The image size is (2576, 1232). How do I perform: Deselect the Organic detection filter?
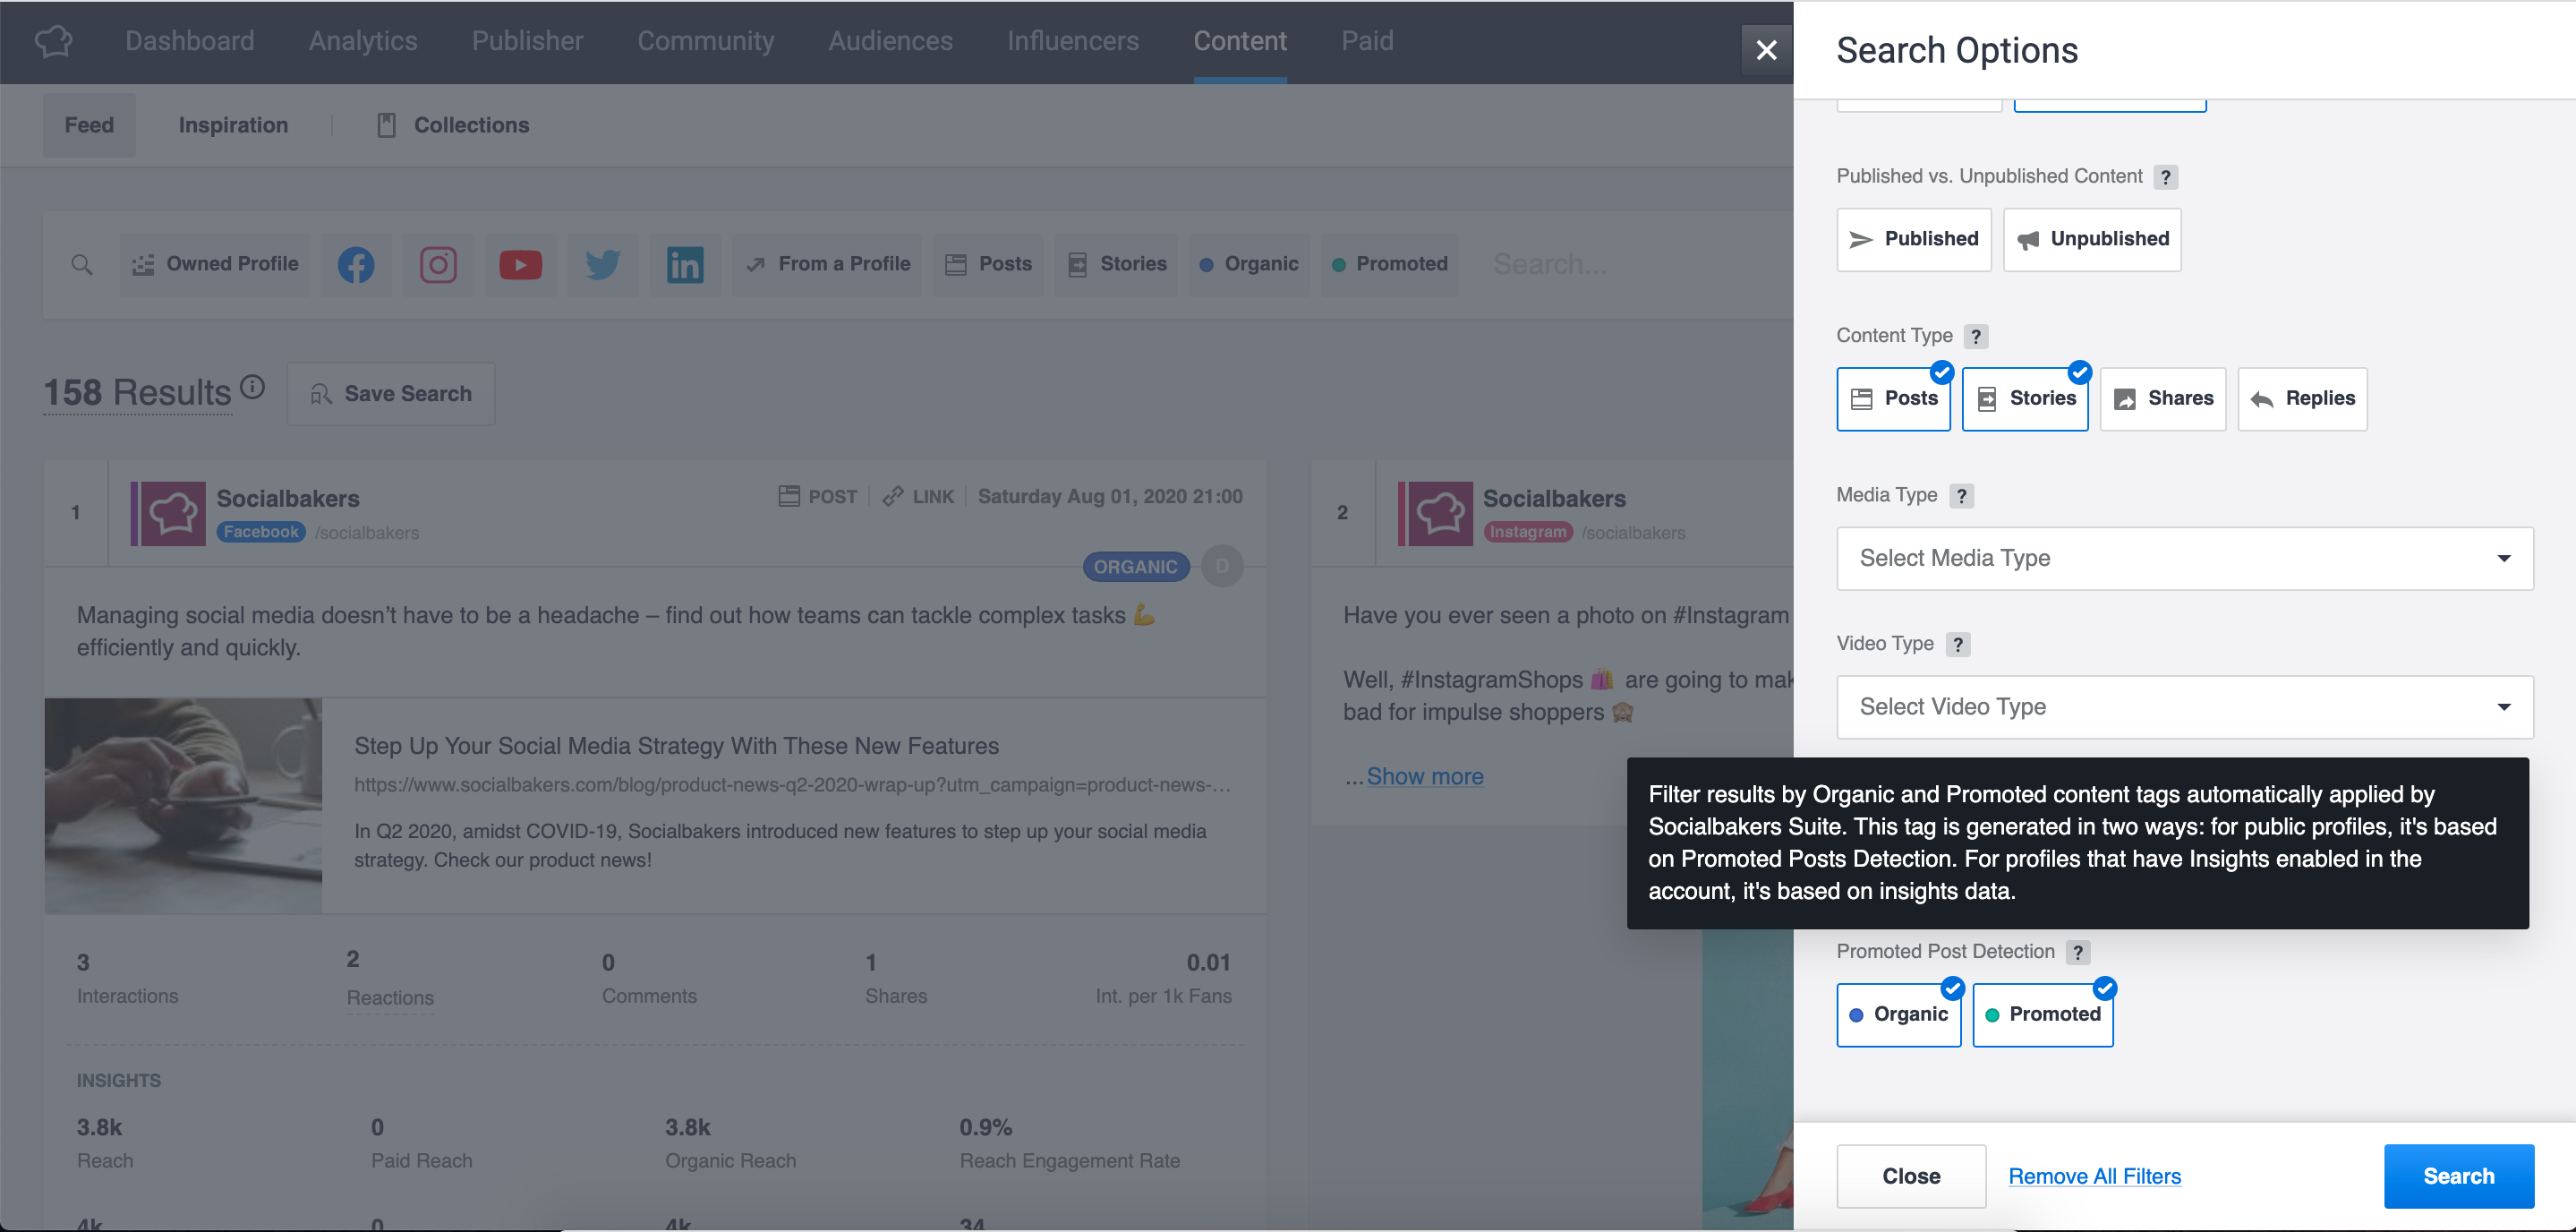1898,1015
